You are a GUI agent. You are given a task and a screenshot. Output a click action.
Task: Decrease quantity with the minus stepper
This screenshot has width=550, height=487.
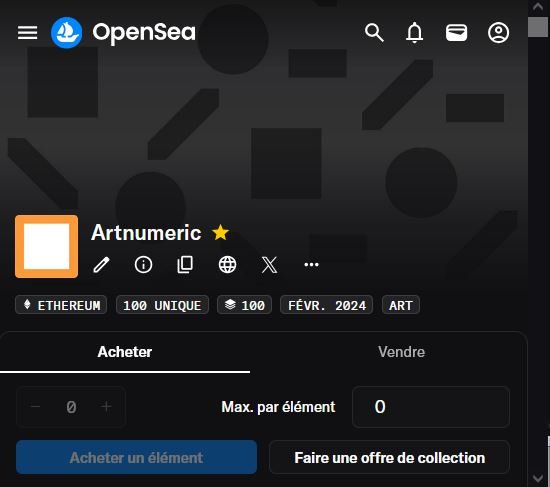pyautogui.click(x=35, y=407)
